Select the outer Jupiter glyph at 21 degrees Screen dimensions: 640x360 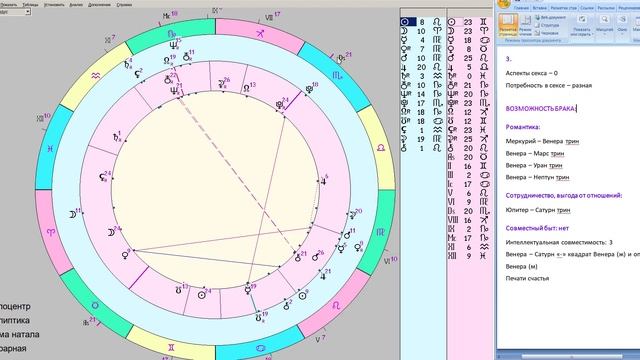324,276
